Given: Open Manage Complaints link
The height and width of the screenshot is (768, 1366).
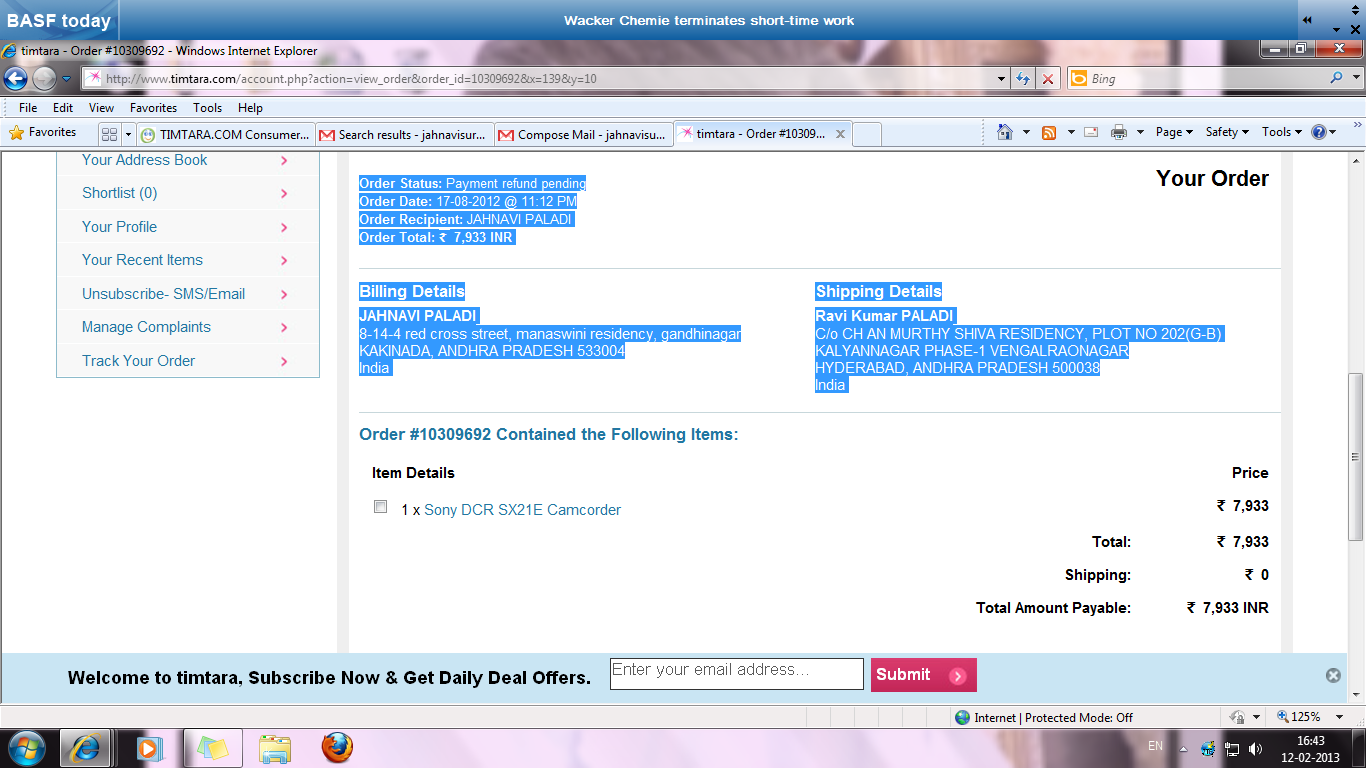Looking at the screenshot, I should pos(147,327).
